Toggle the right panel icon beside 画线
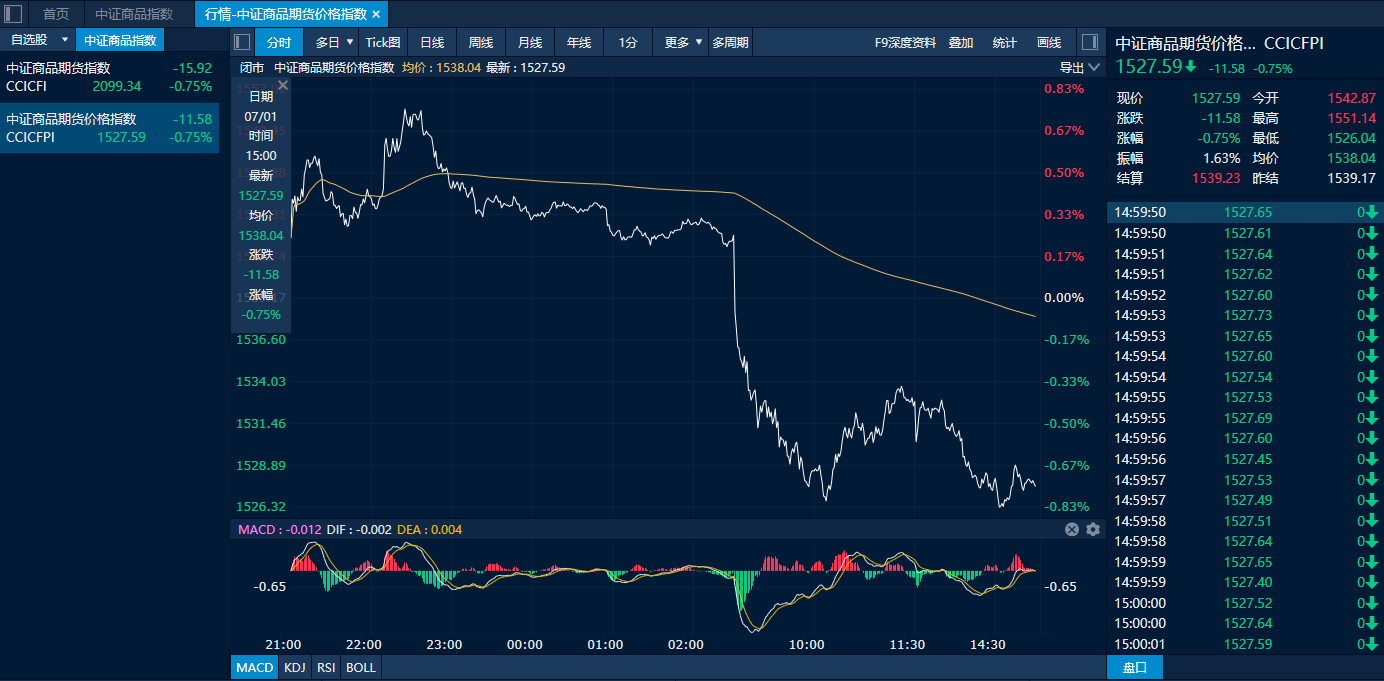This screenshot has width=1384, height=681. point(1090,42)
